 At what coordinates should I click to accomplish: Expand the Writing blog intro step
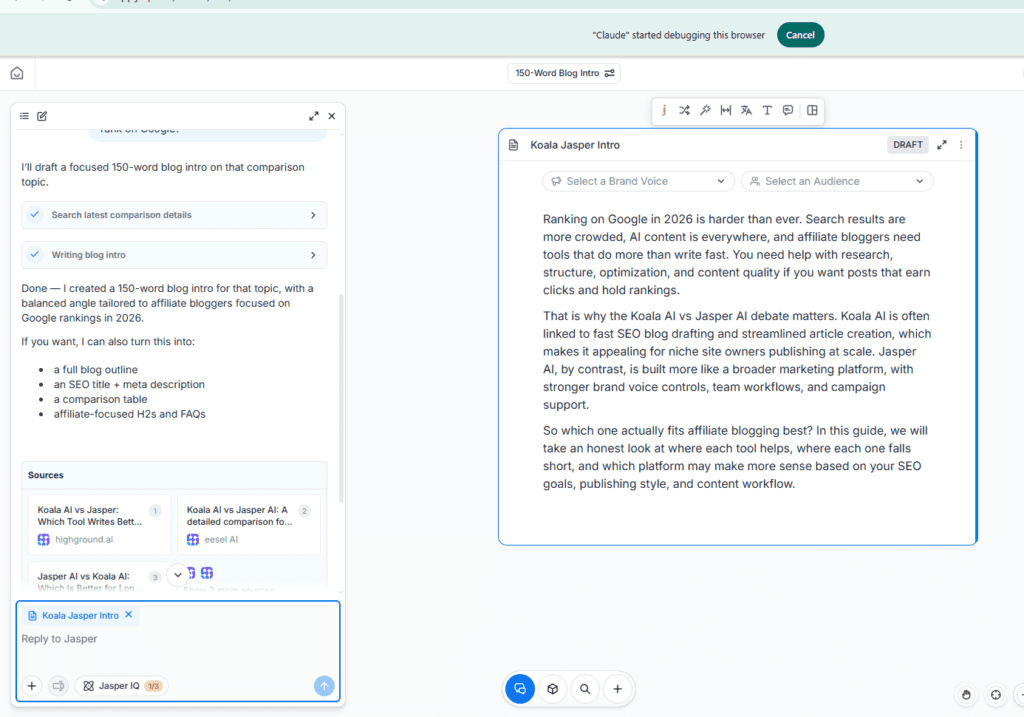(174, 255)
